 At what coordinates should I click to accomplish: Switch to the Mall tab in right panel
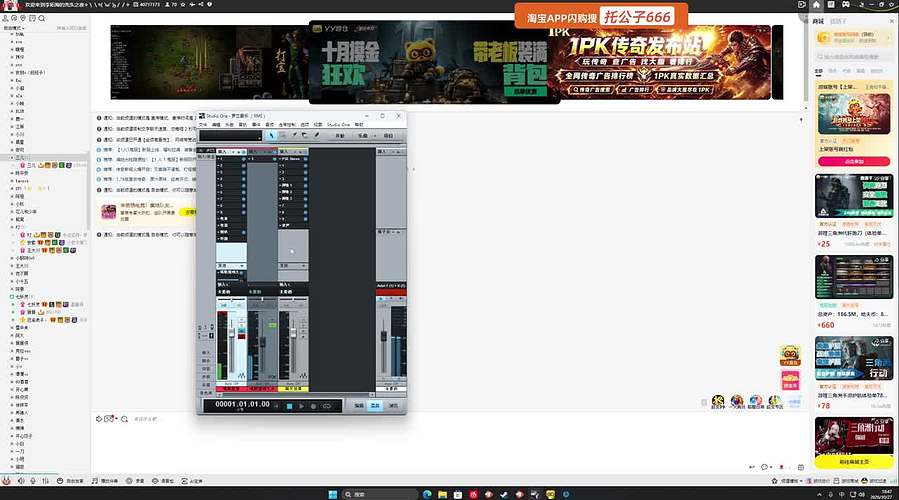tap(818, 21)
